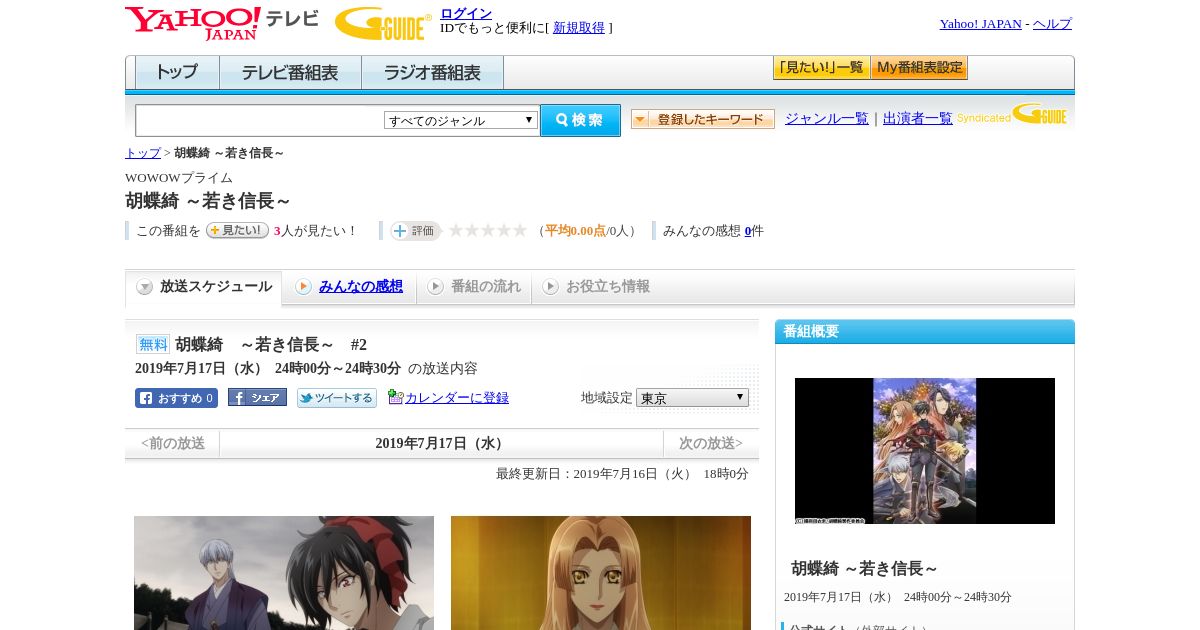This screenshot has width=1200, height=630.
Task: Open the 地域設定 東京 region dropdown
Action: click(692, 397)
